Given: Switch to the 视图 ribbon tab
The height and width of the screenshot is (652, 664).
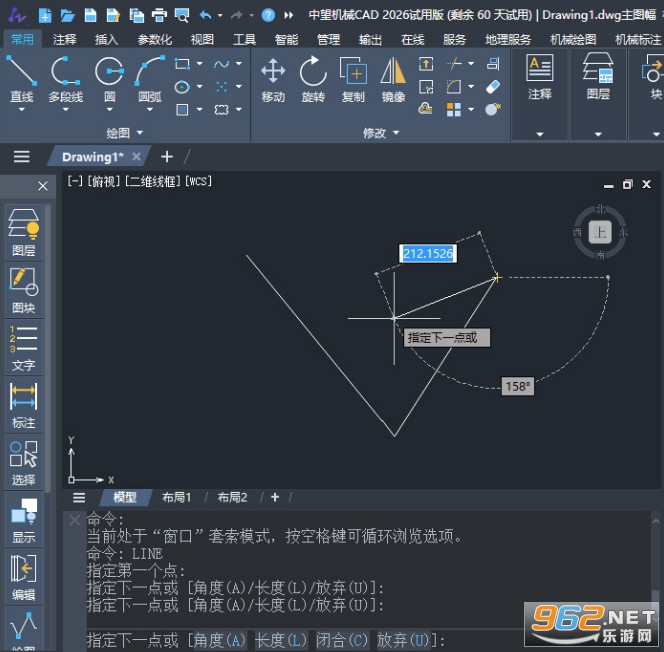Looking at the screenshot, I should (202, 40).
